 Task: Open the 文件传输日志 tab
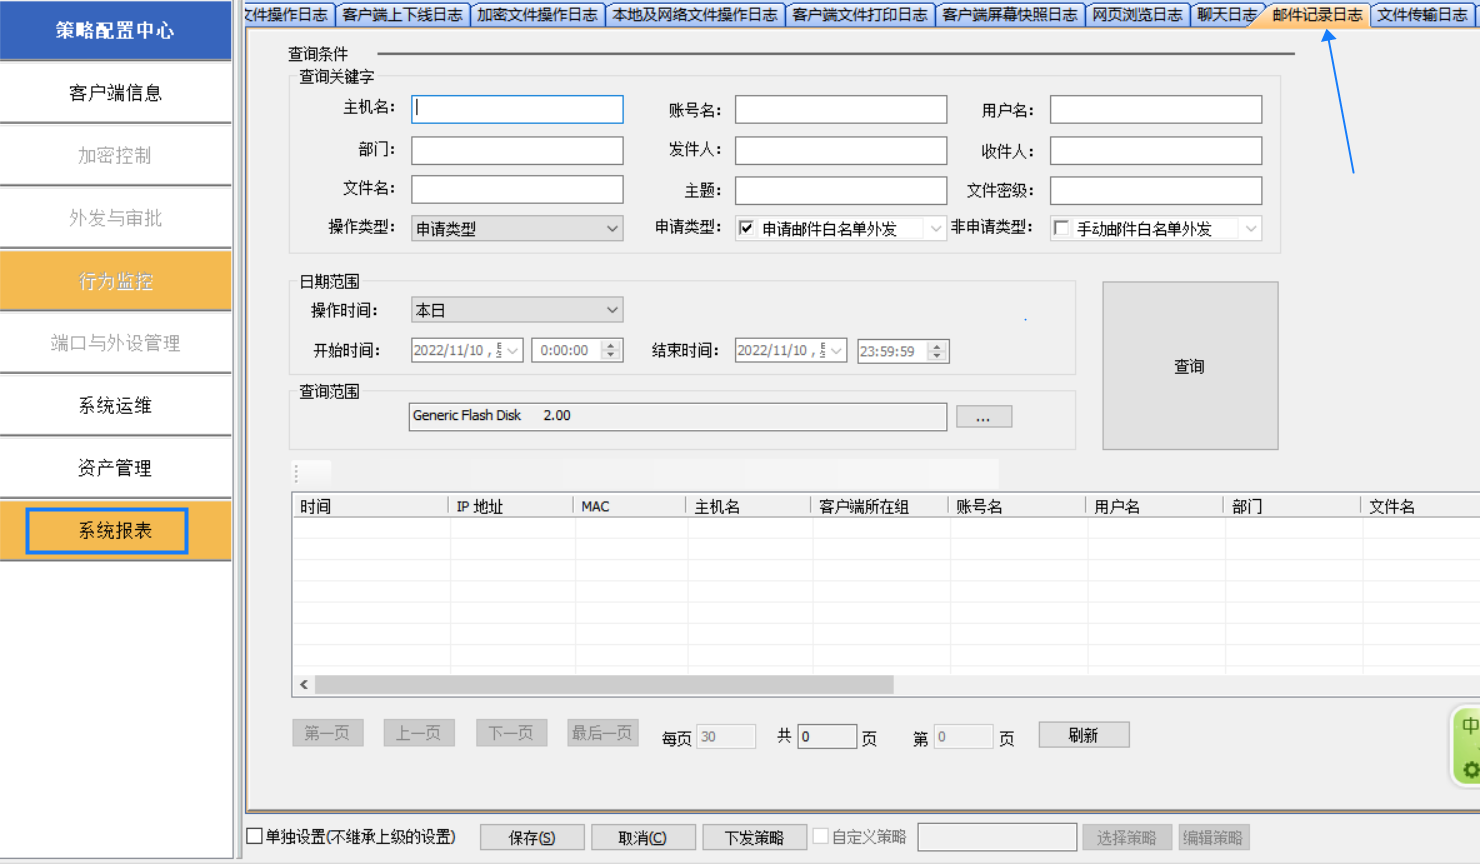tap(1421, 14)
